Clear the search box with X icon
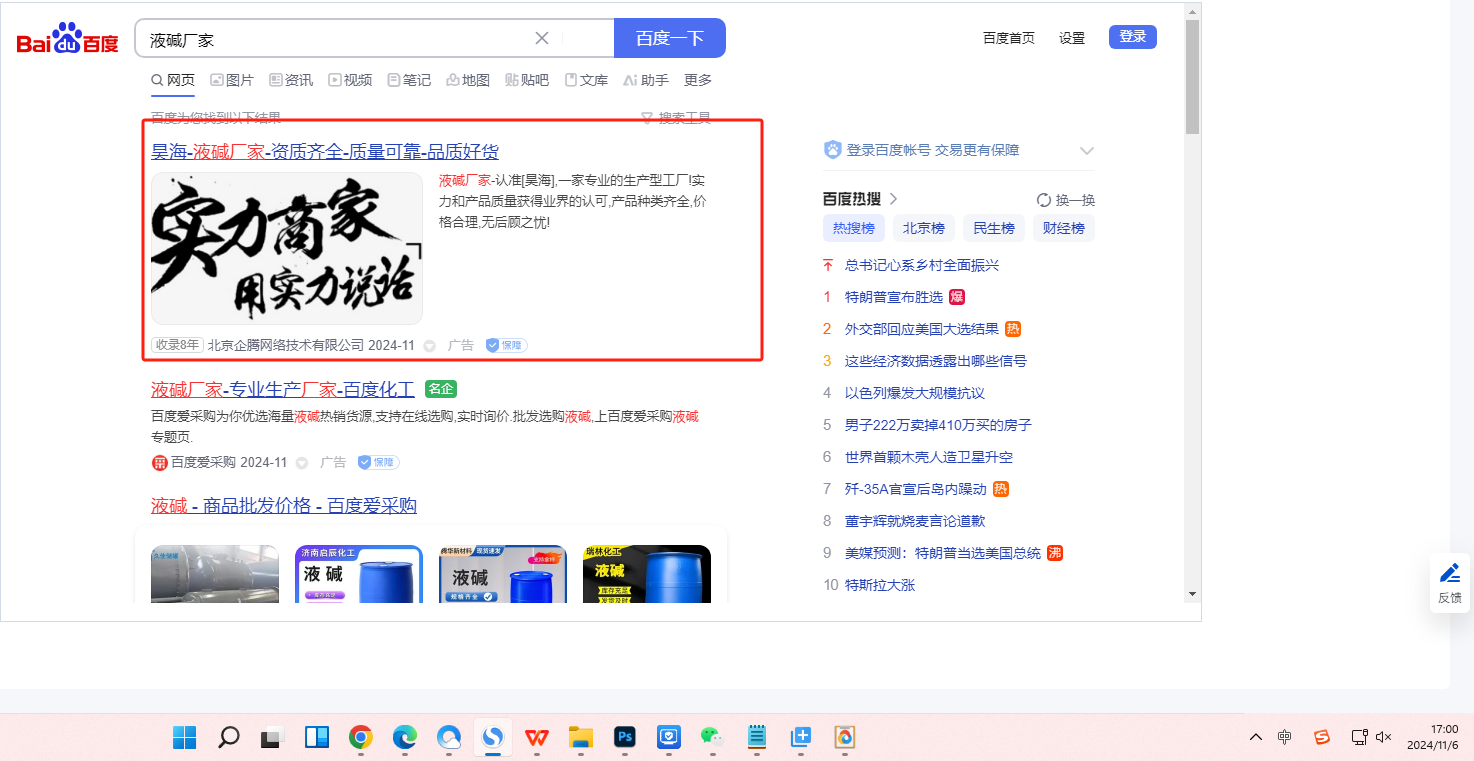The height and width of the screenshot is (761, 1474). point(542,38)
